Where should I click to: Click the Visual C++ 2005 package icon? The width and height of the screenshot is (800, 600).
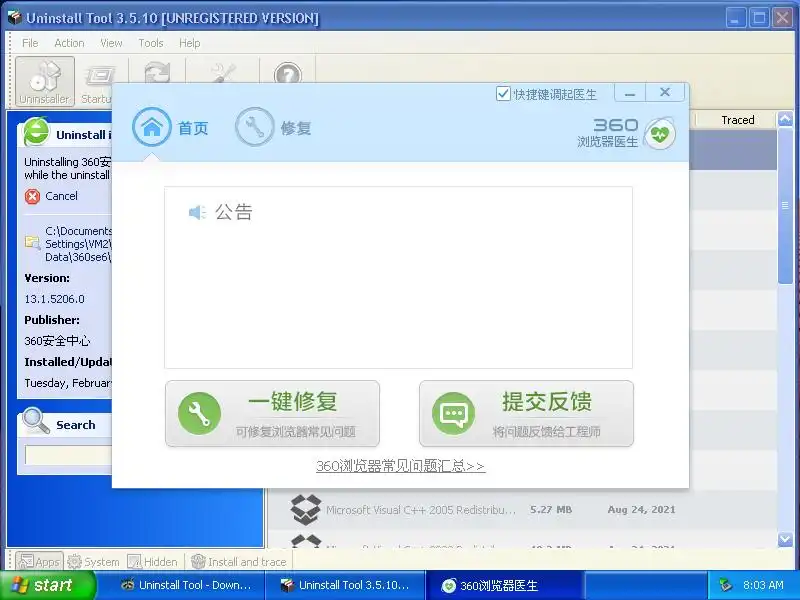(306, 510)
